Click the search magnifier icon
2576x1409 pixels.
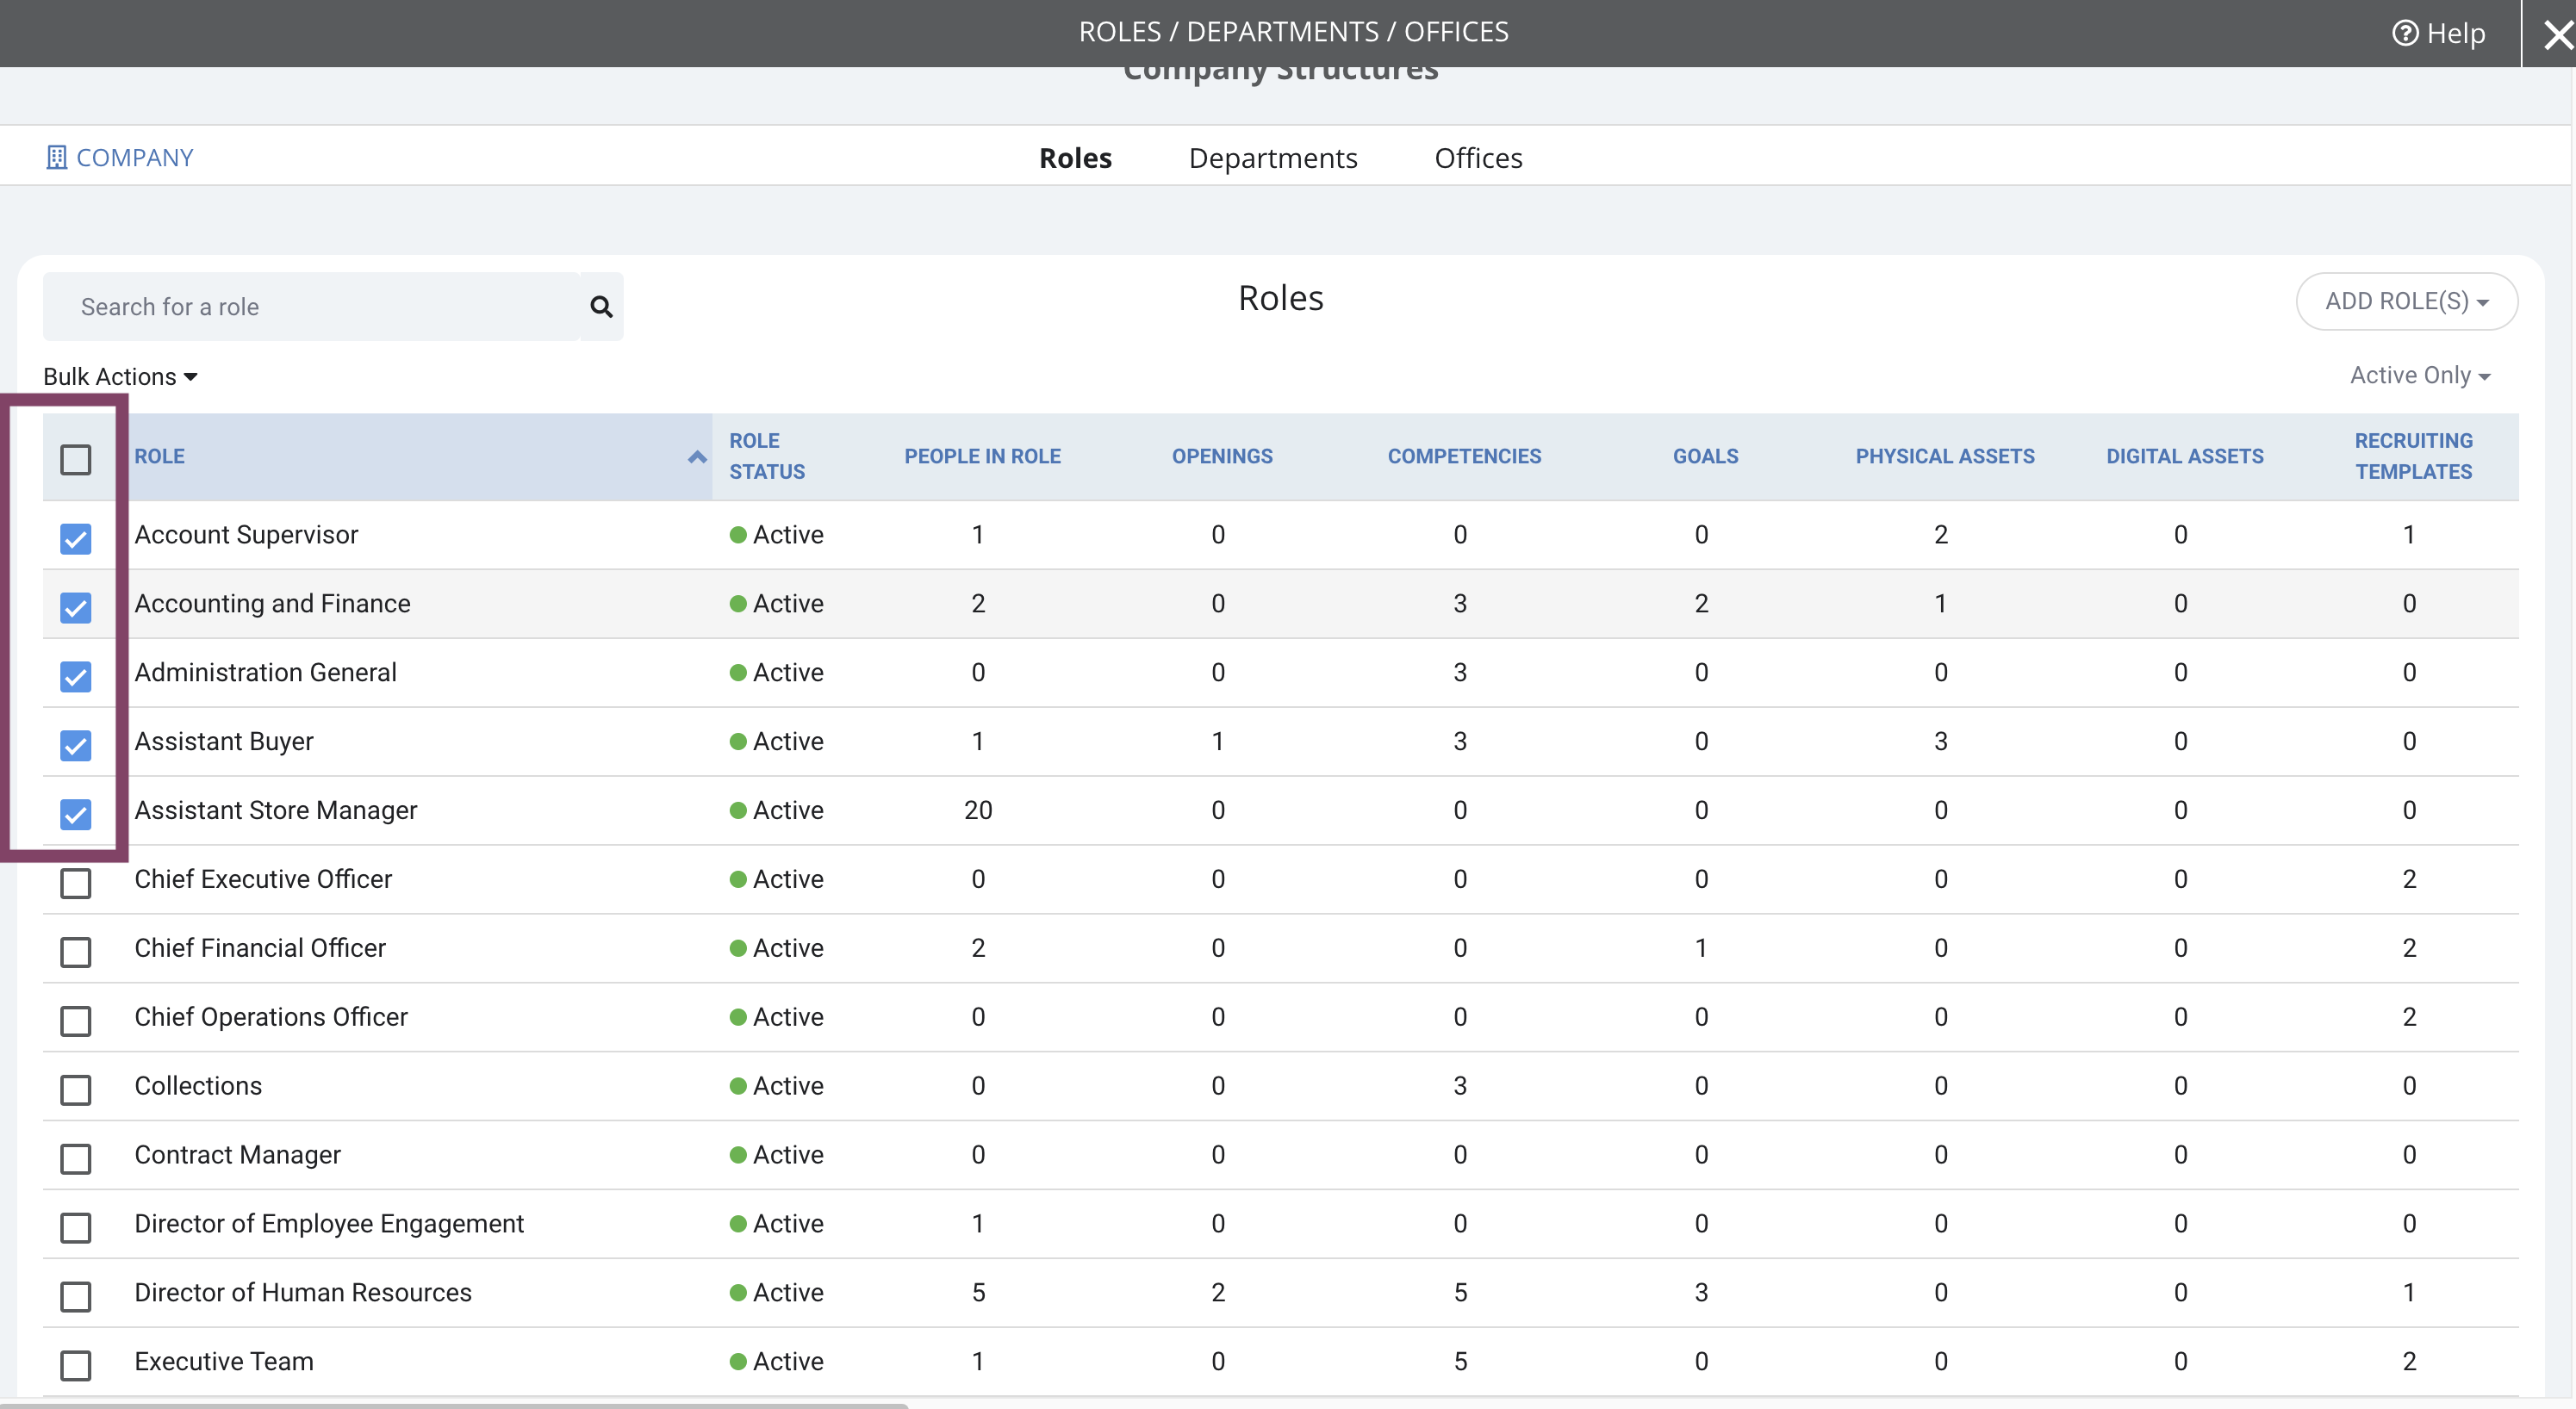tap(601, 306)
